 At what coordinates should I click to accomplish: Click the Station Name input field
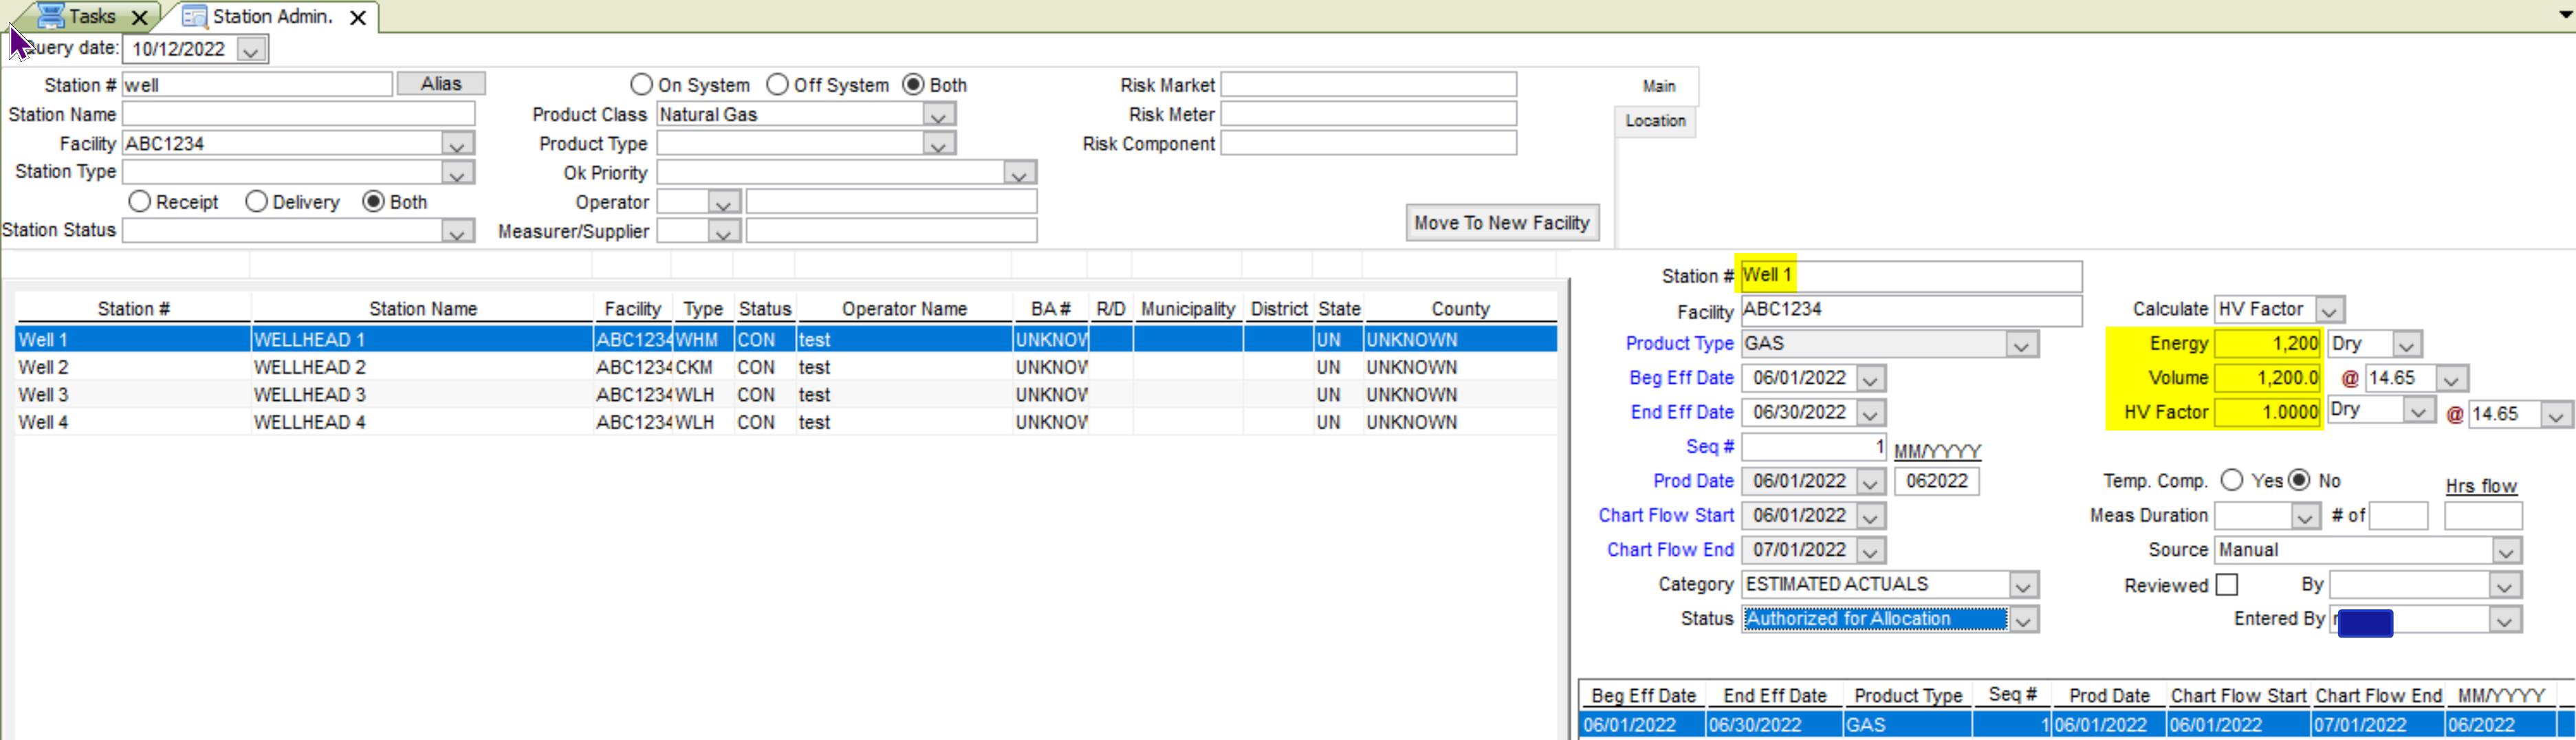point(298,114)
